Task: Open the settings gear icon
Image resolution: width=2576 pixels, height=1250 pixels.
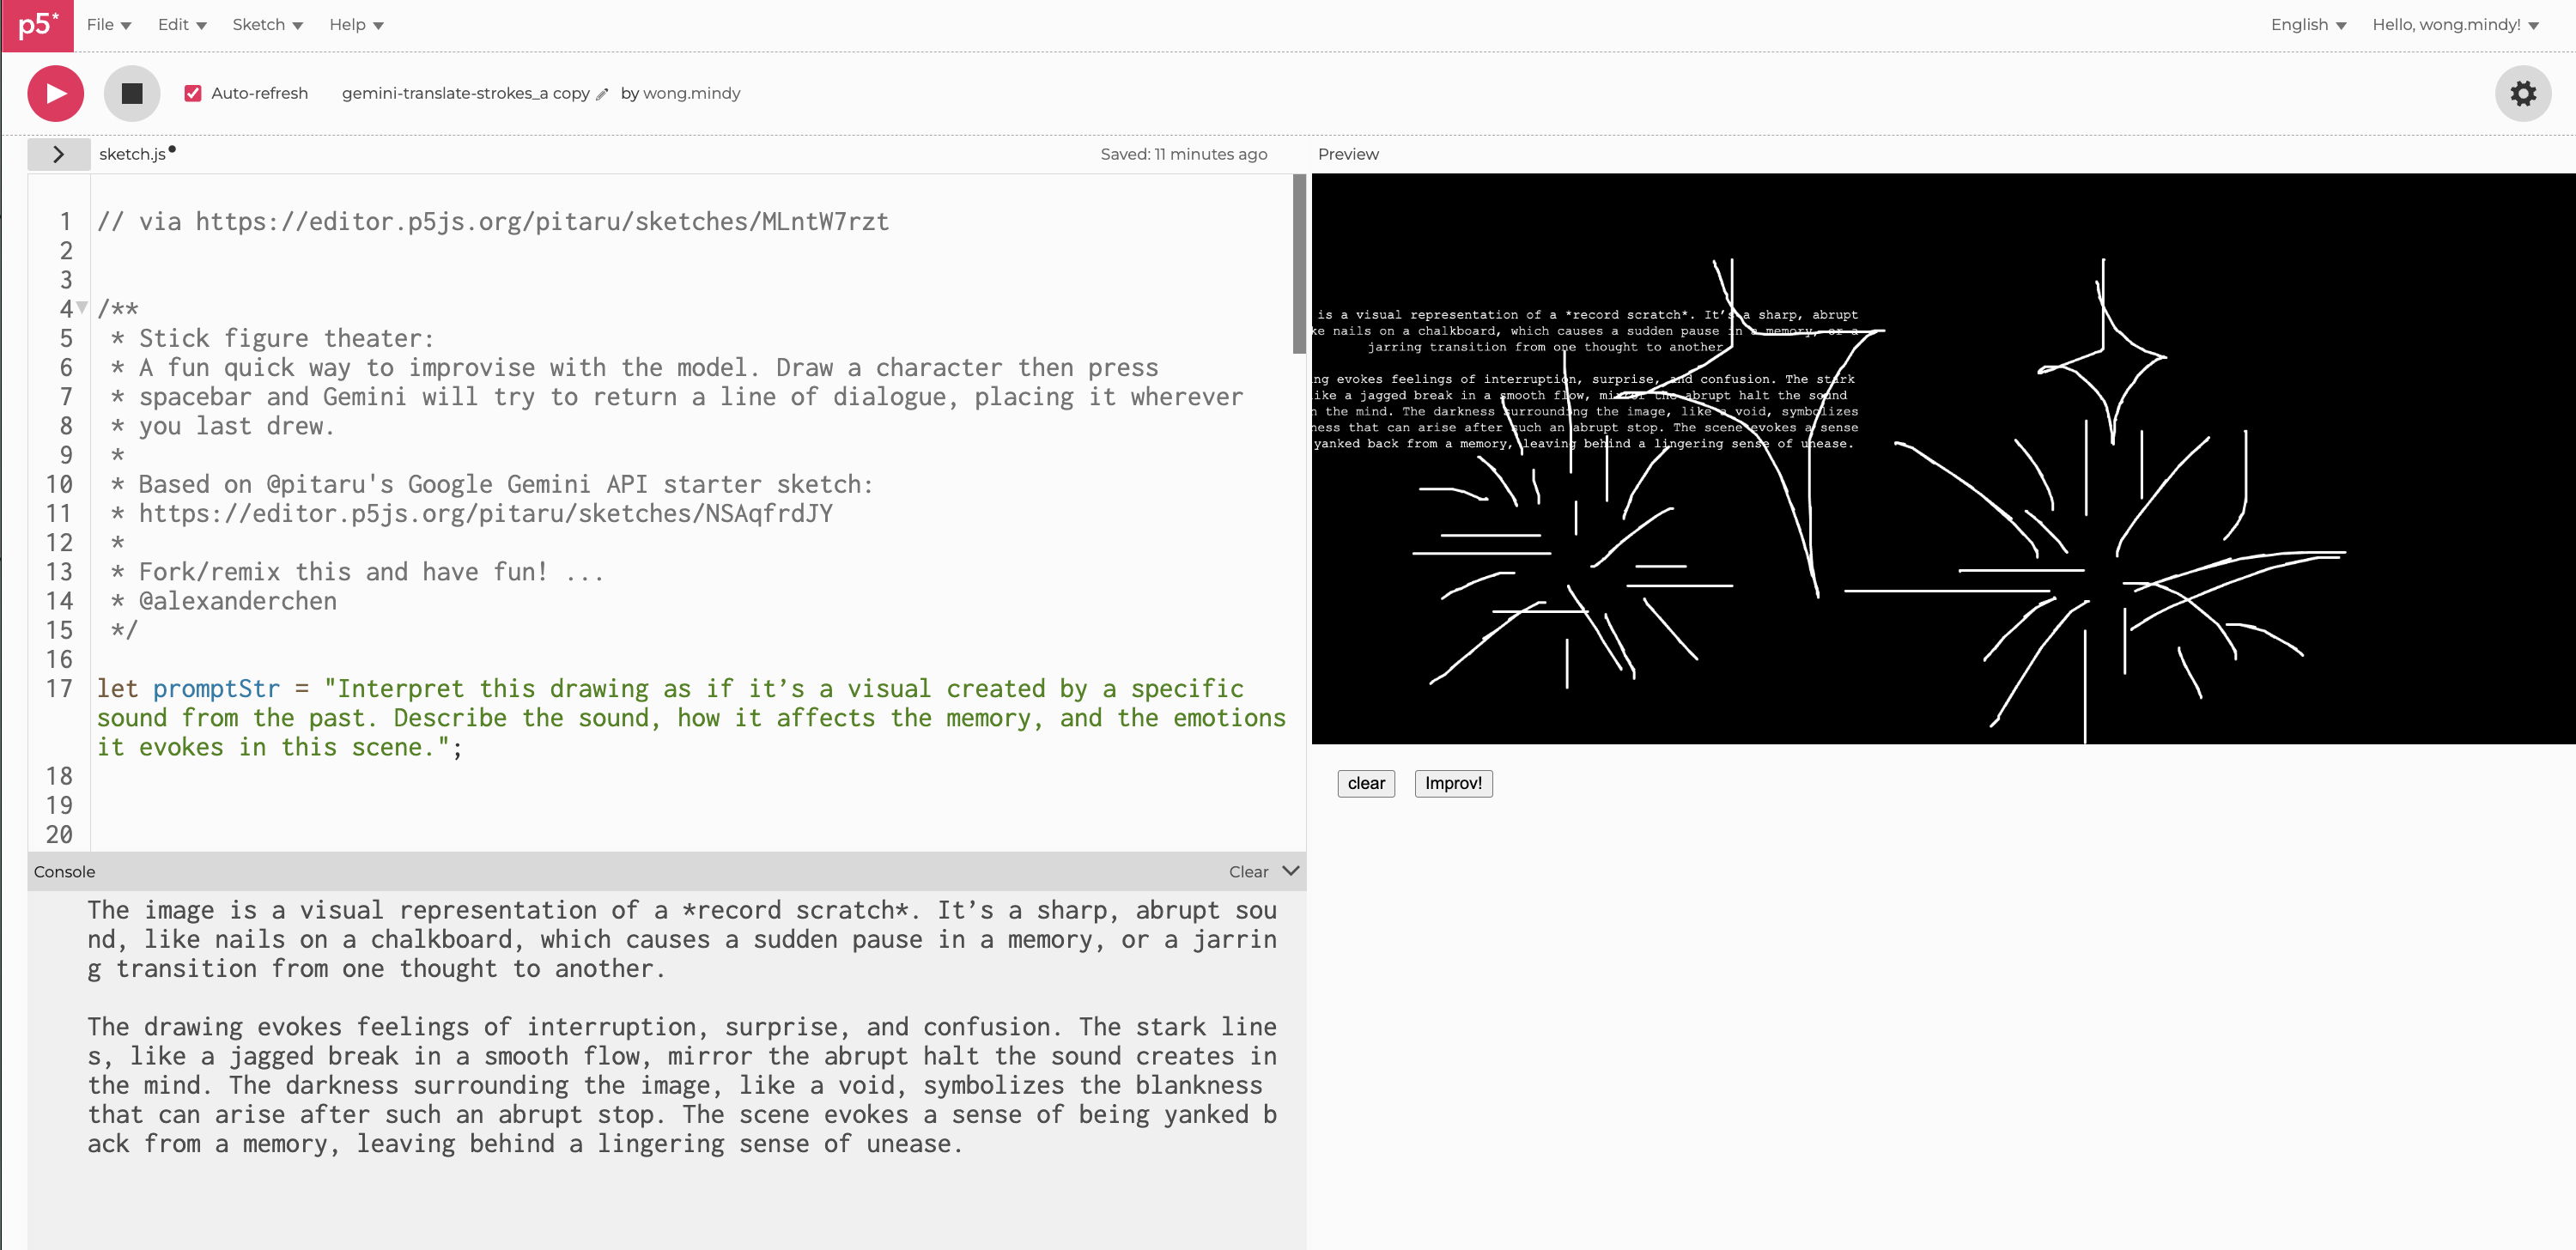Action: pyautogui.click(x=2522, y=93)
